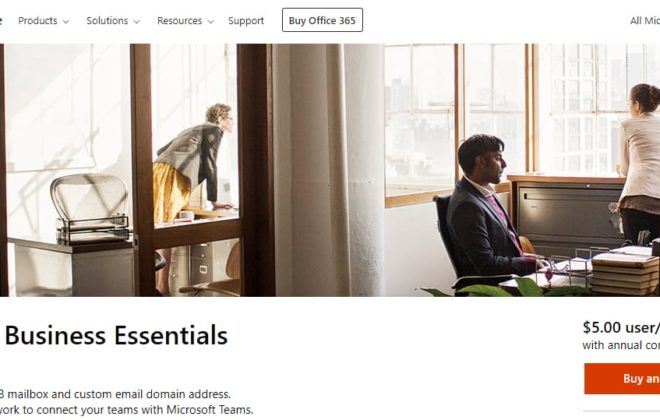Viewport: 660px width, 420px height.
Task: Go to the Support page link
Action: 246,21
